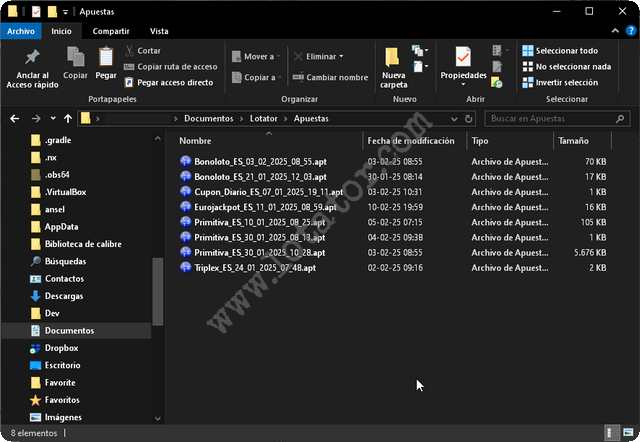Click the up-arrow to go to the parent folder

point(66,118)
